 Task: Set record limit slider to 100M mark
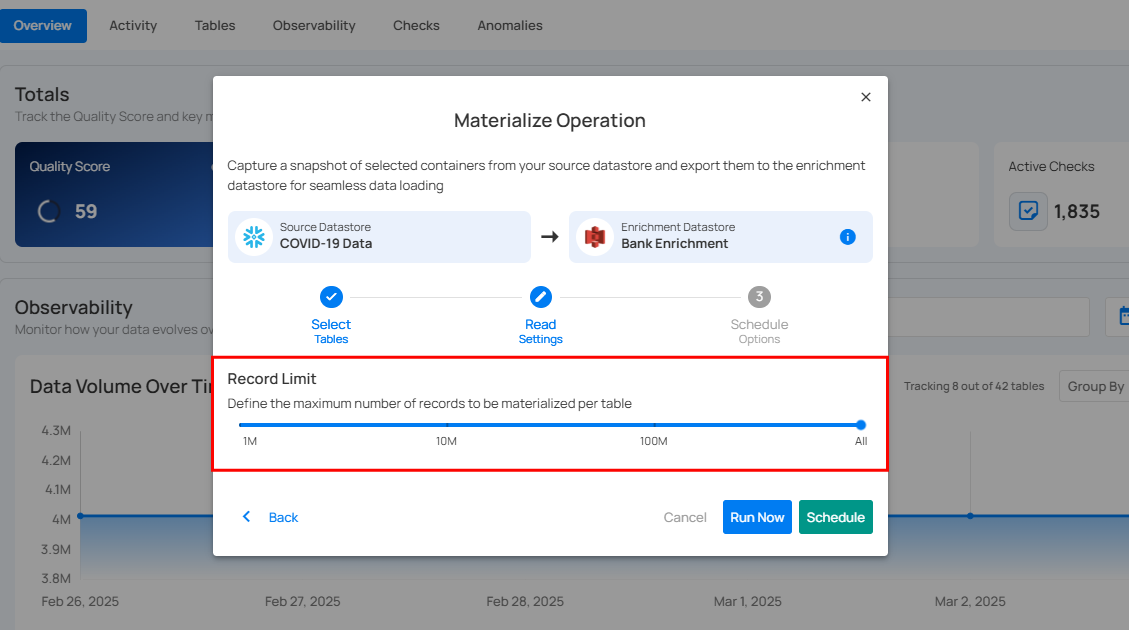(x=654, y=425)
